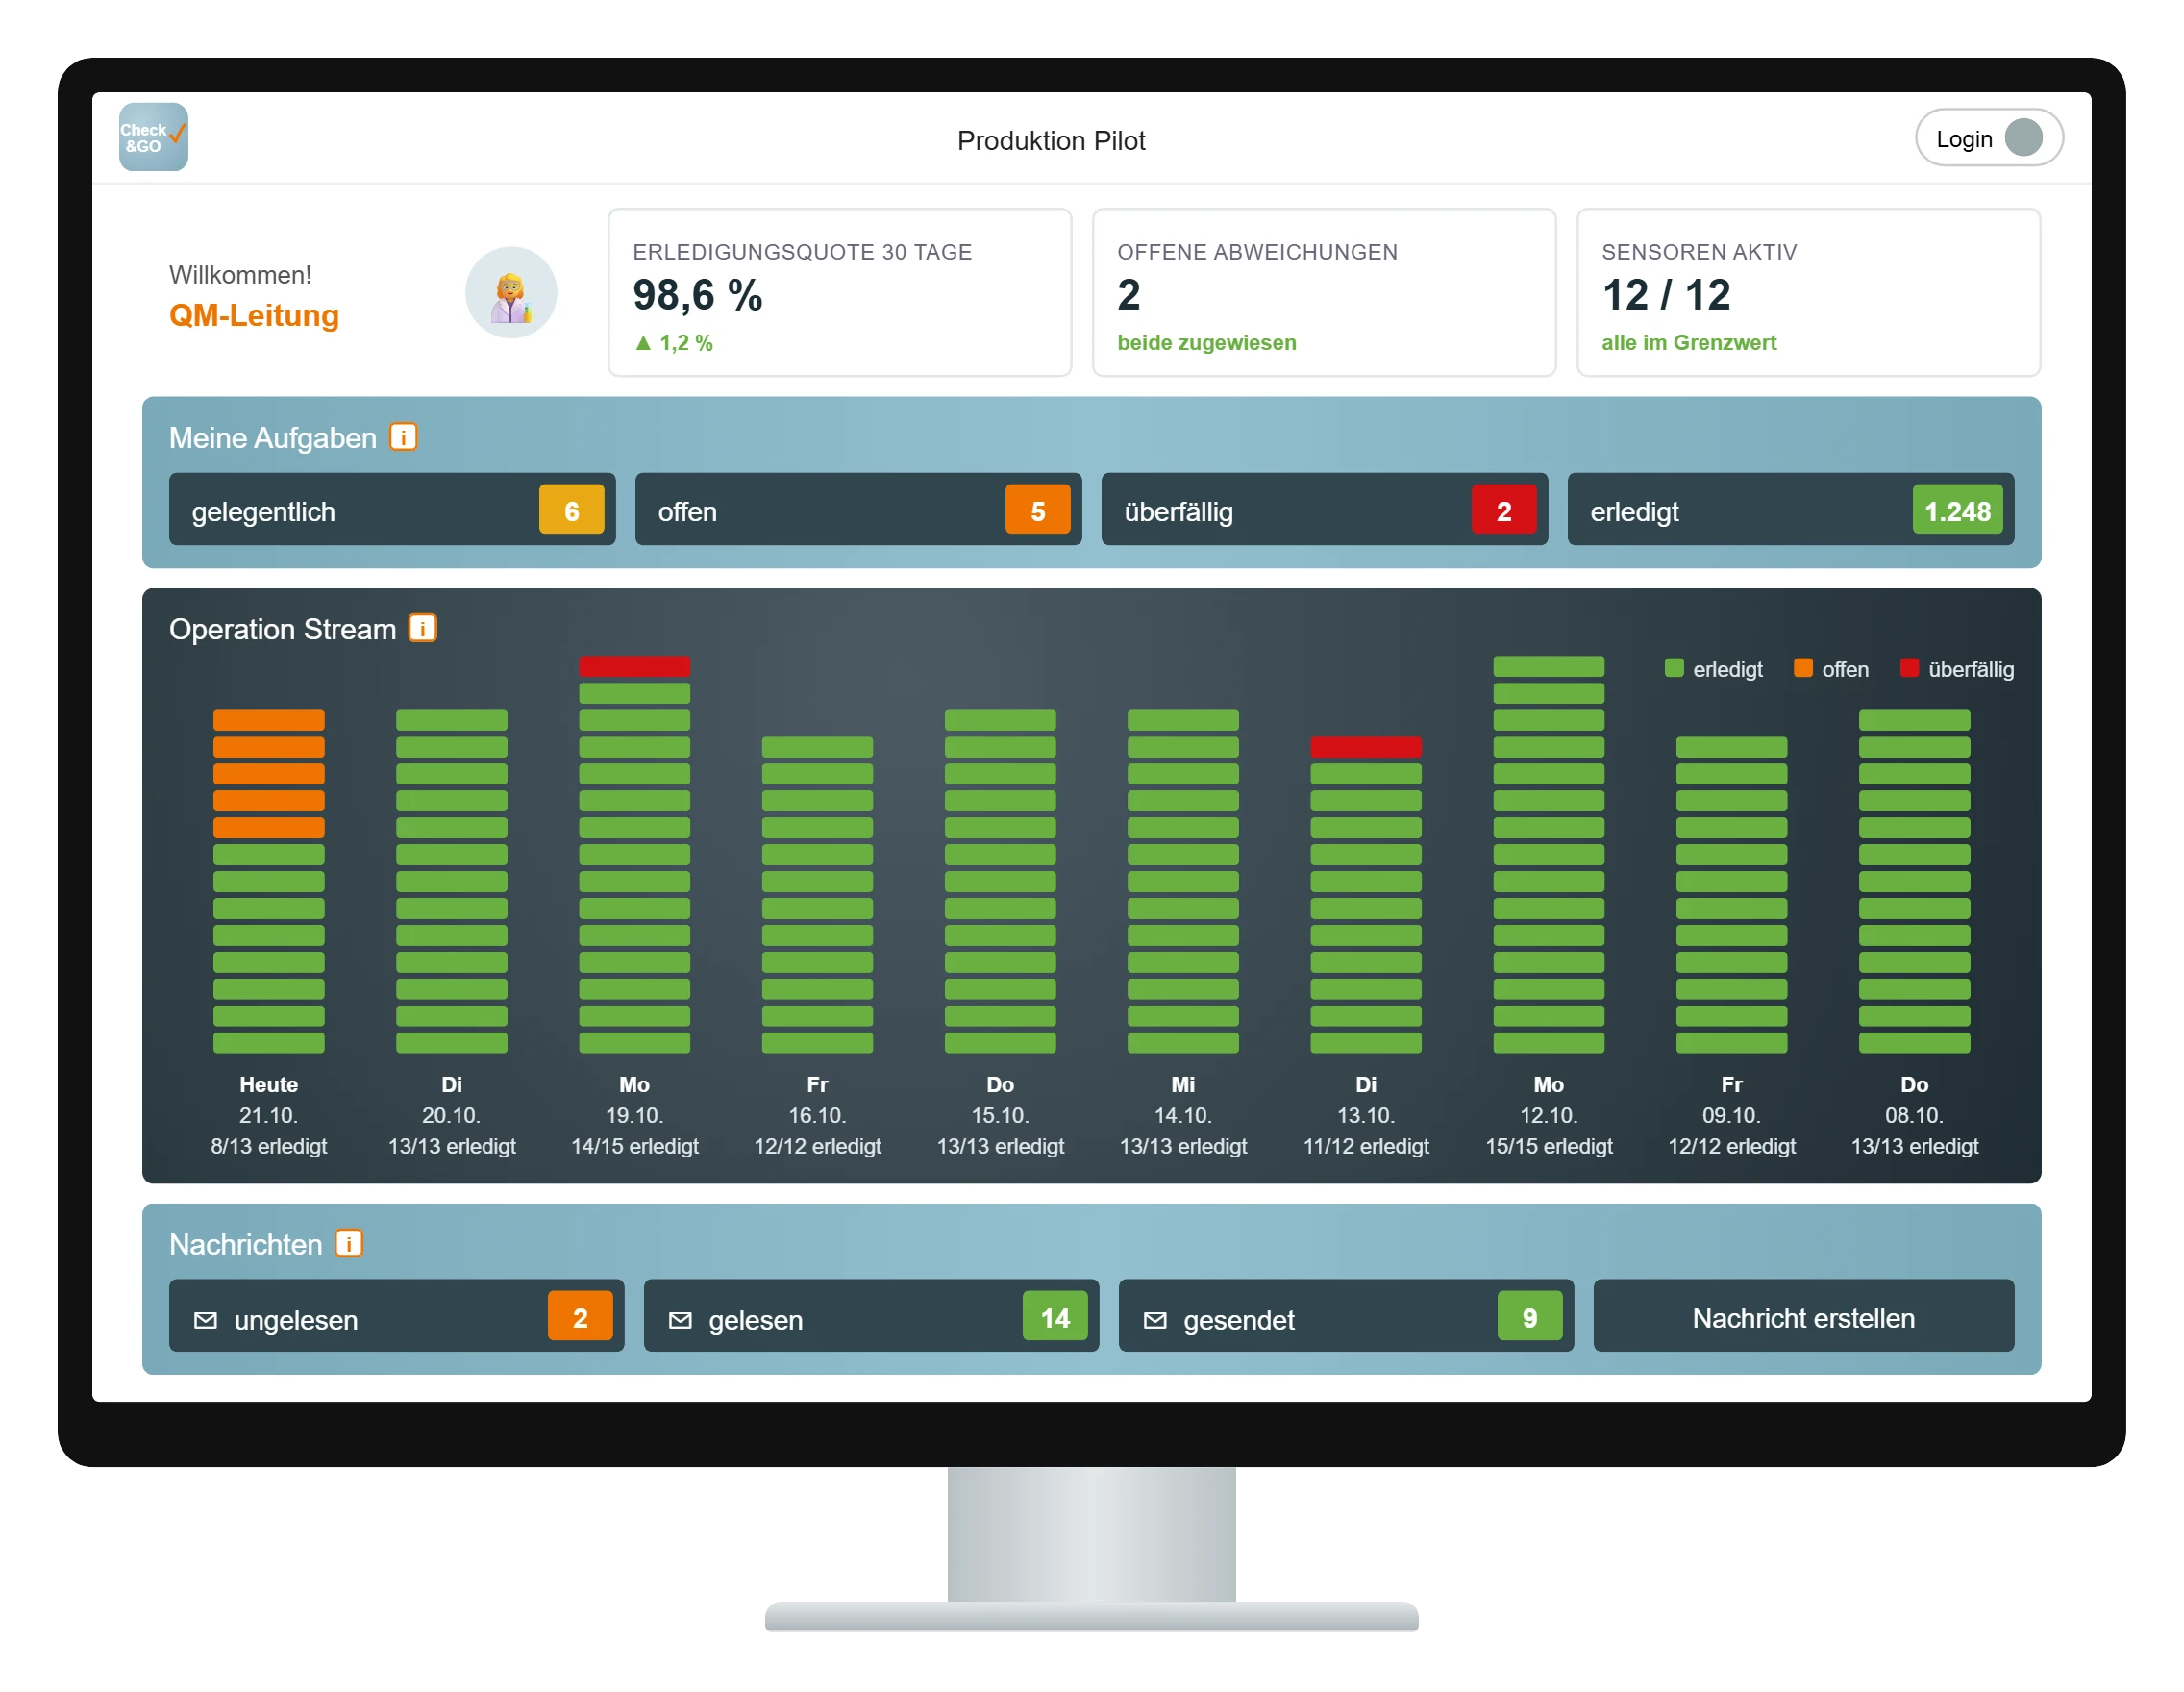
Task: Select the red segment on Di 13.10. bar
Action: [1366, 746]
